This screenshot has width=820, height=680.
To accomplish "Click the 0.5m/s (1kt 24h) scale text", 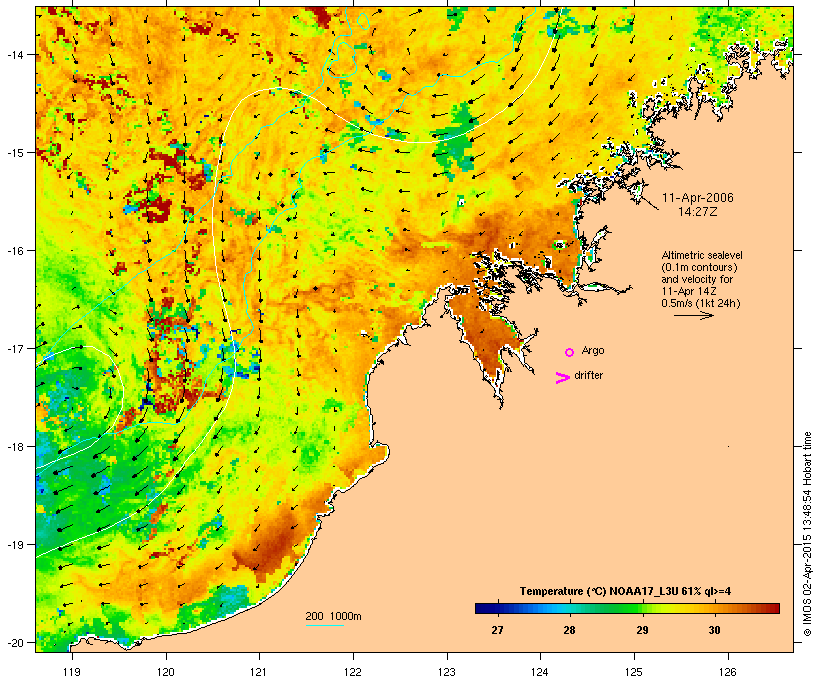I will (x=701, y=303).
